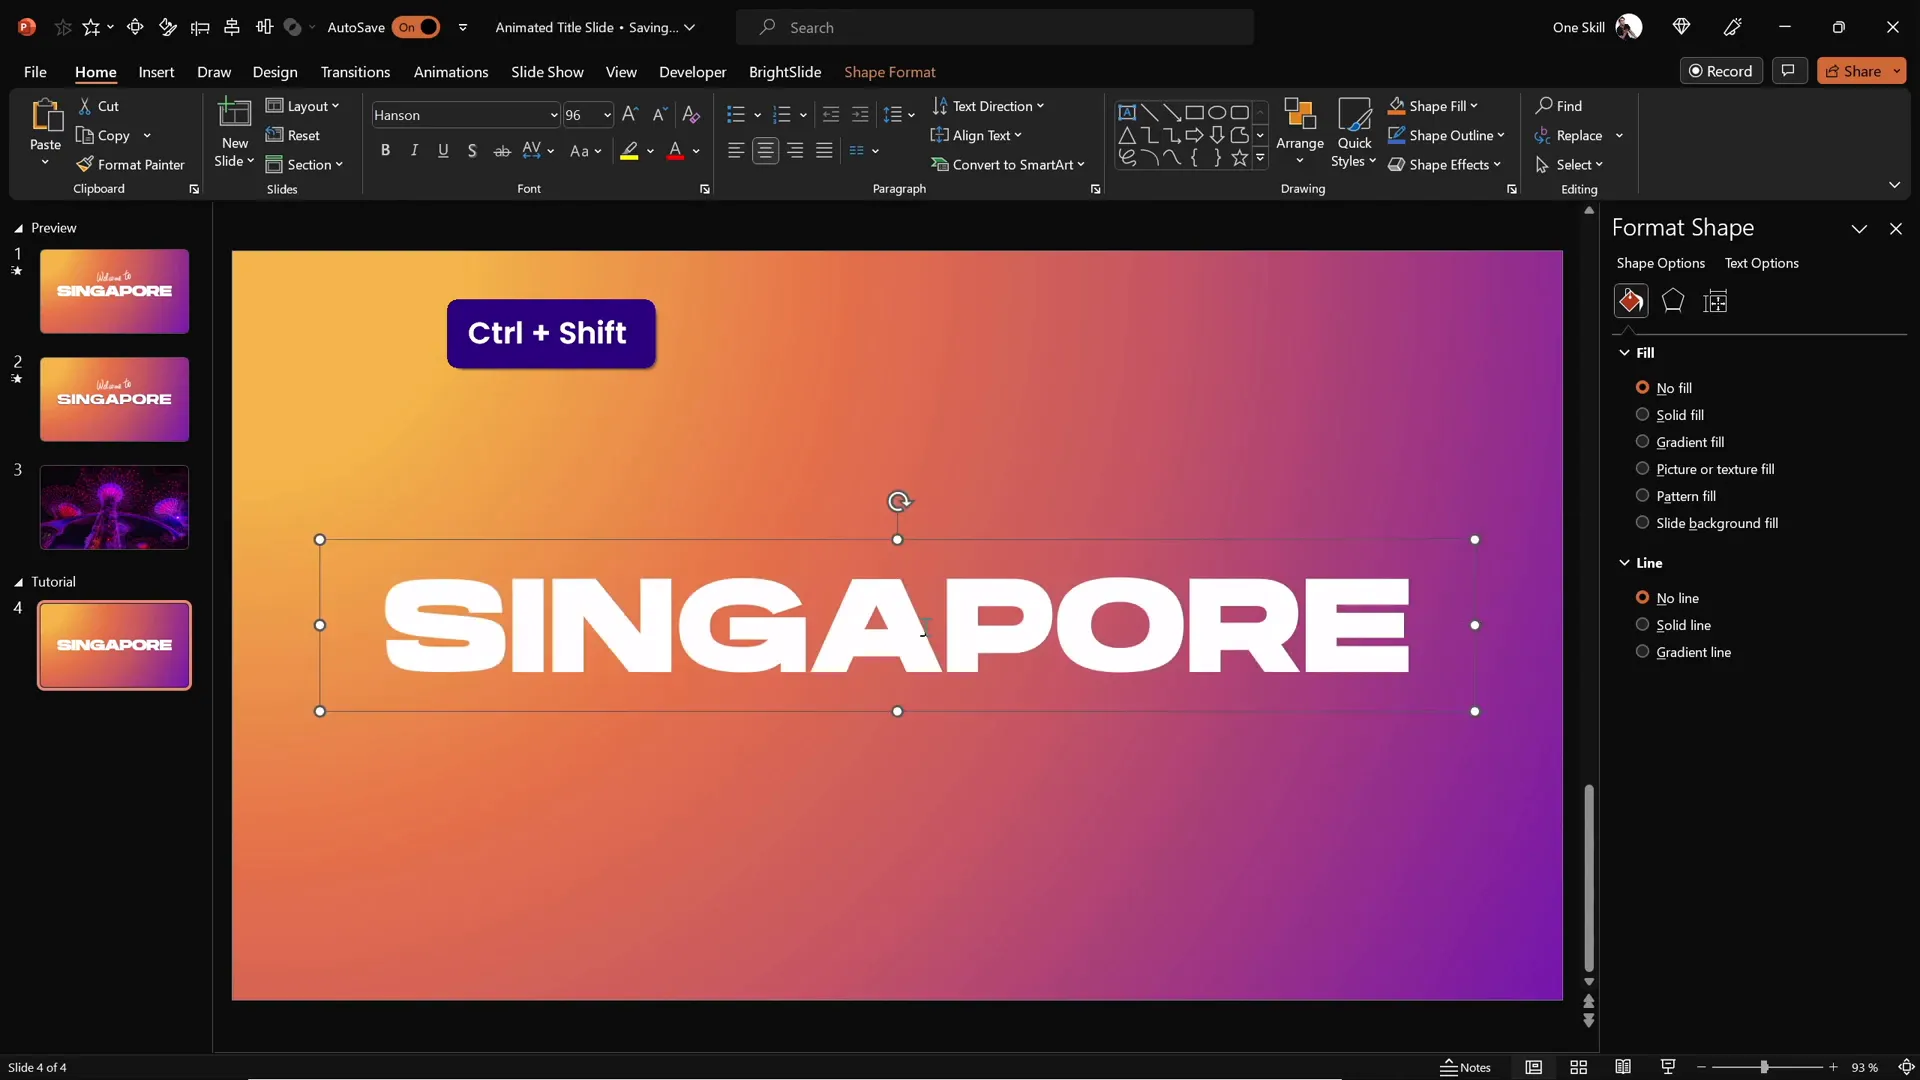Open Size & Properties icon
Image resolution: width=1920 pixels, height=1080 pixels.
tap(1715, 301)
